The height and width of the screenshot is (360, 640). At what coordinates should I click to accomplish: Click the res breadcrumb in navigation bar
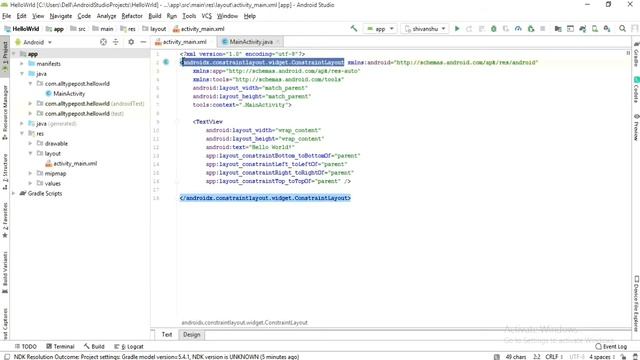pyautogui.click(x=128, y=29)
